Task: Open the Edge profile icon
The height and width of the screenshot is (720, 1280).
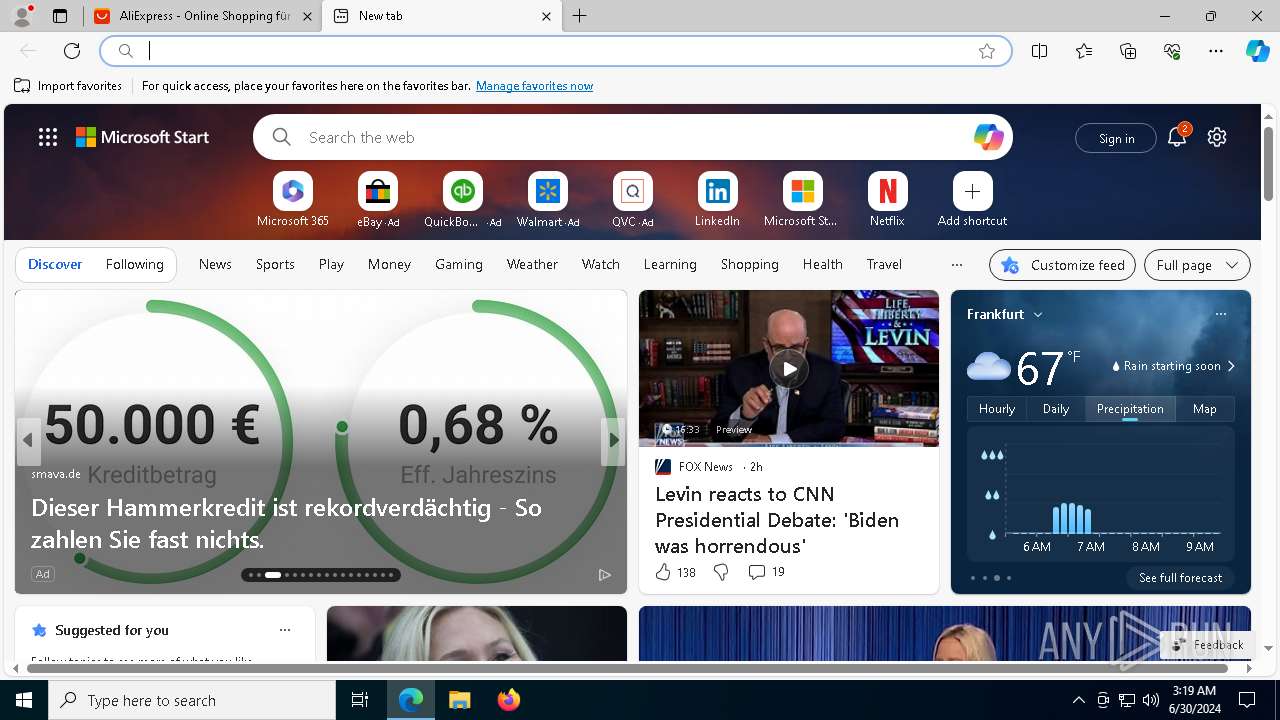Action: (x=22, y=16)
